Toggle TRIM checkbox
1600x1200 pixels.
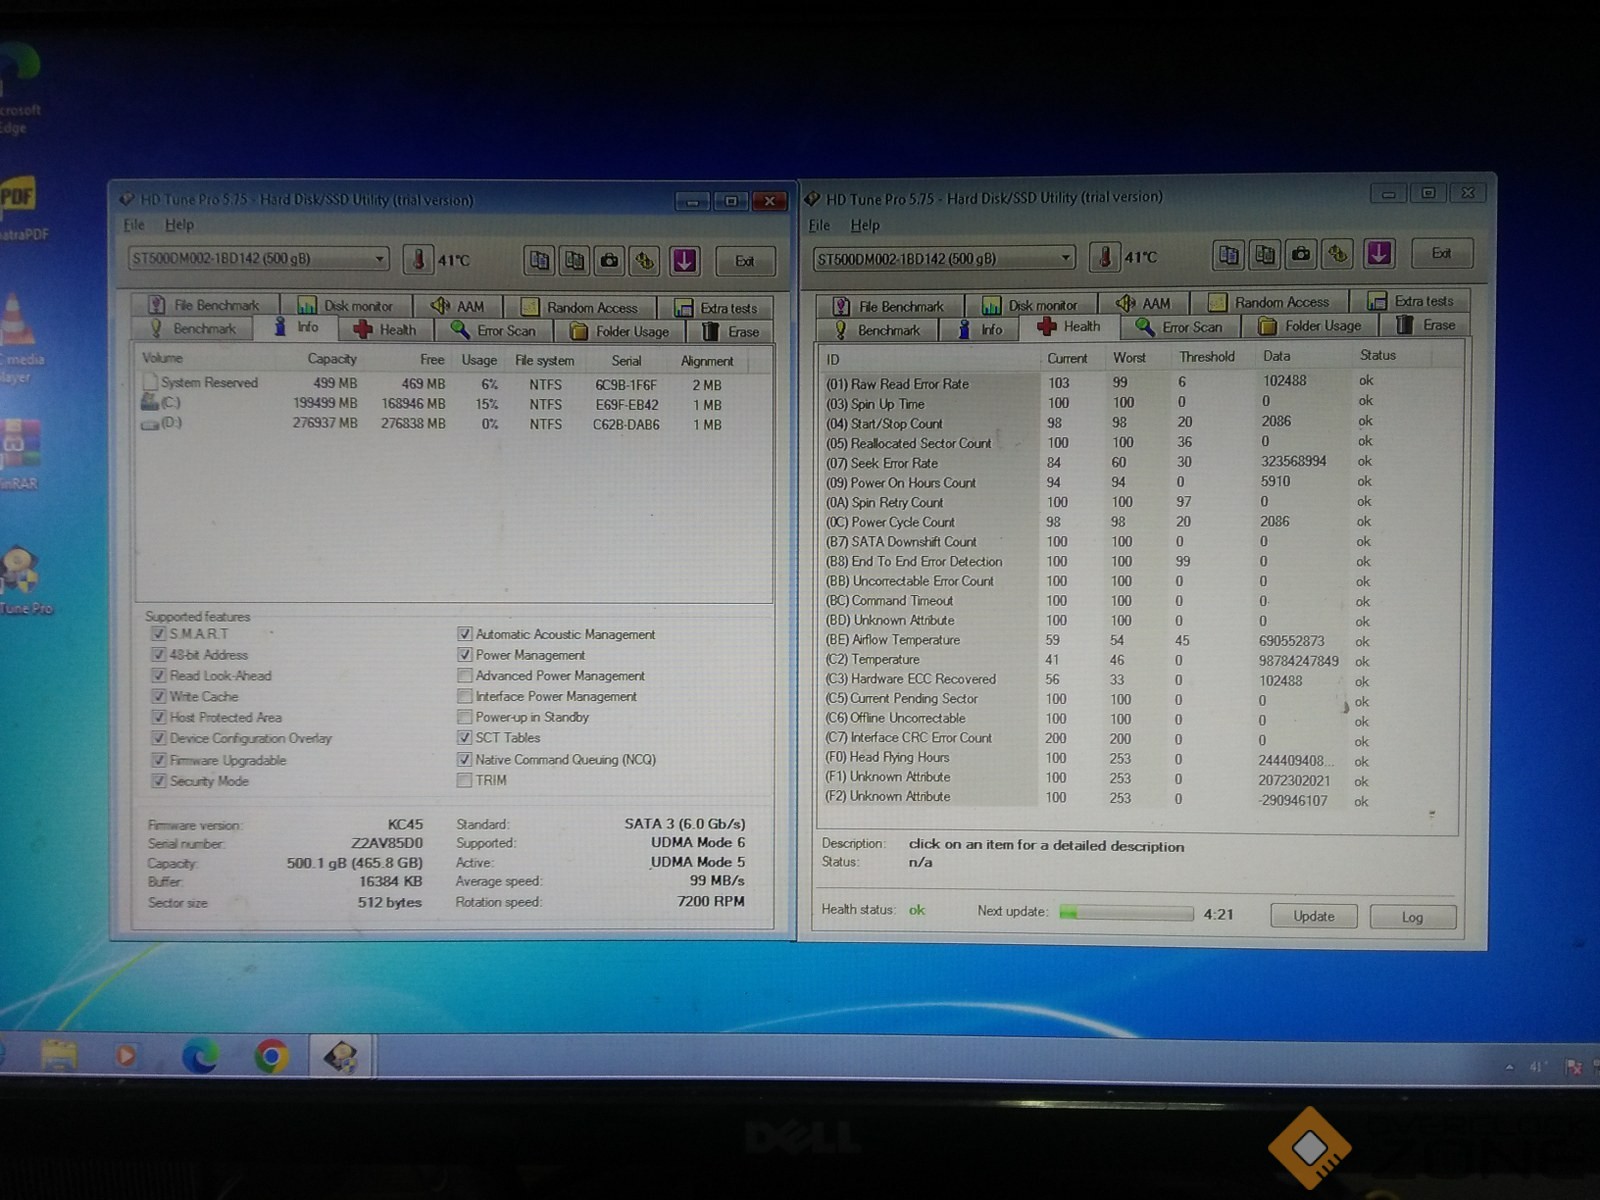click(464, 780)
